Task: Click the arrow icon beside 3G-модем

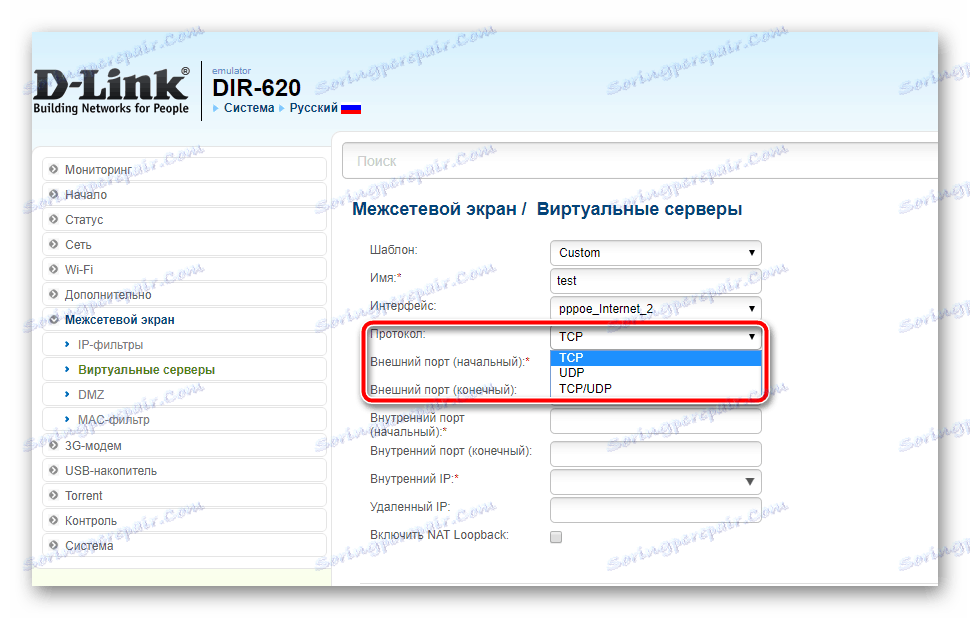Action: pyautogui.click(x=51, y=445)
